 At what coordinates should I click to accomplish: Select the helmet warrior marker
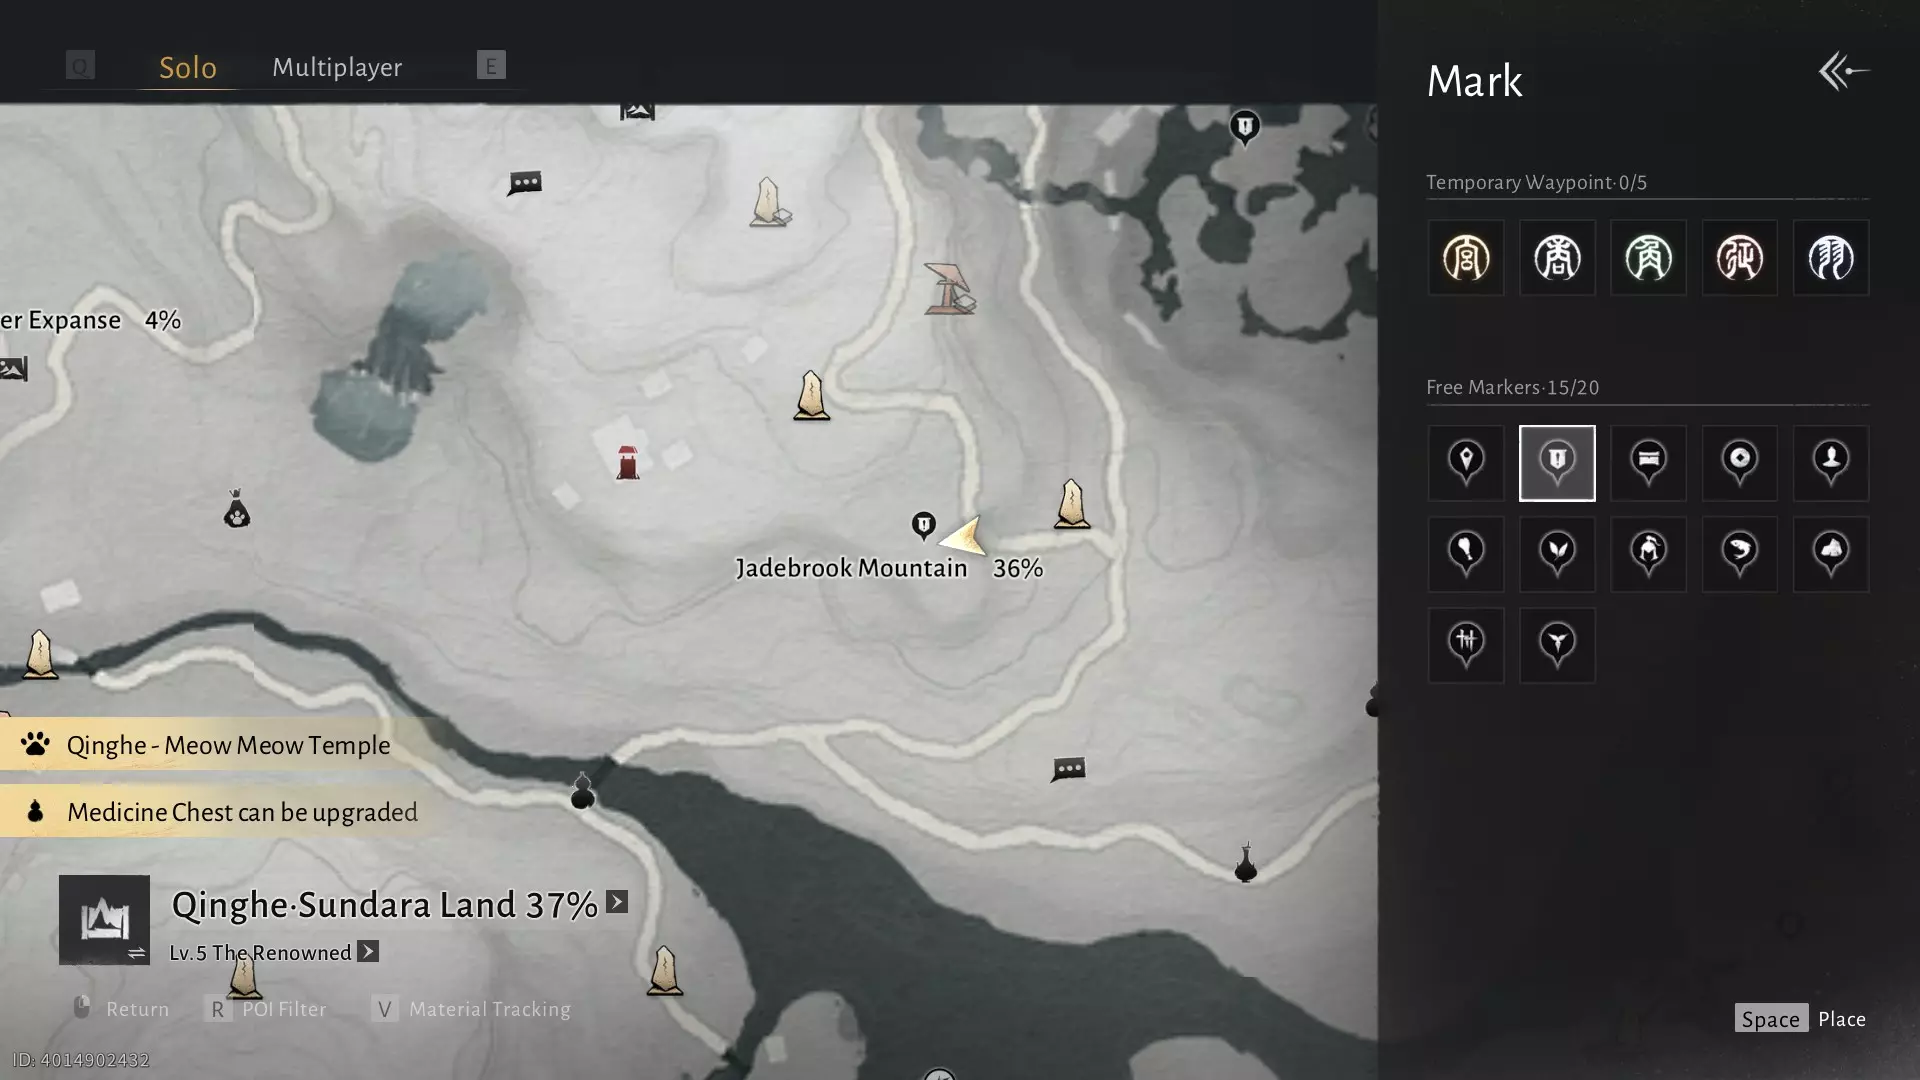[x=1648, y=554]
